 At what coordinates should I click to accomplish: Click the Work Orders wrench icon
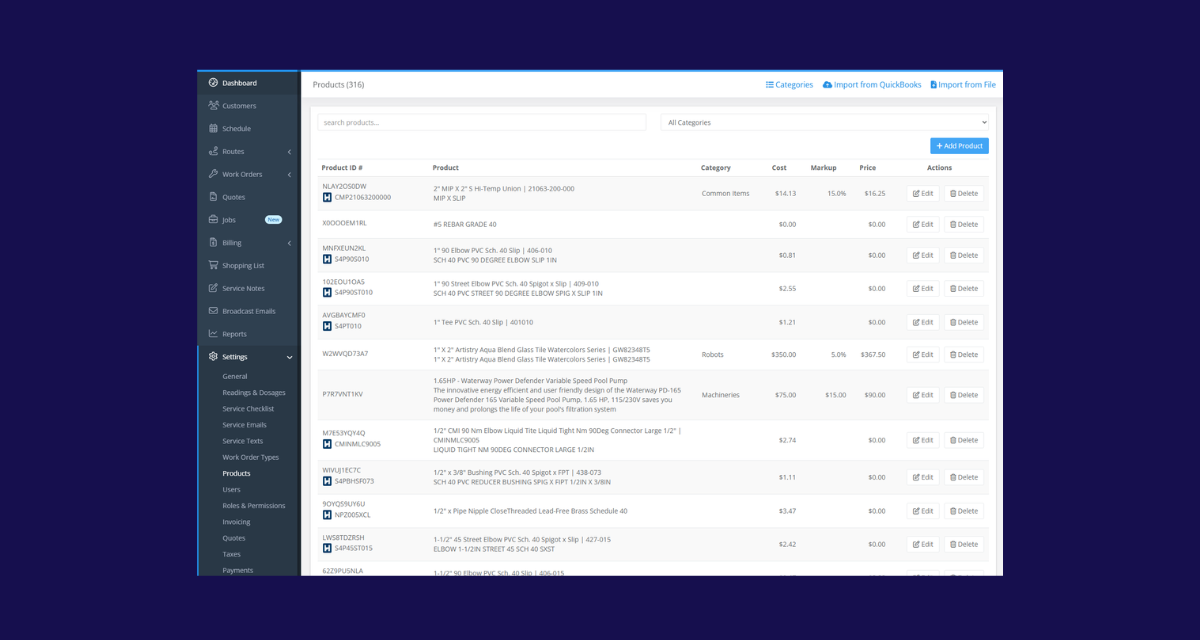tap(213, 174)
